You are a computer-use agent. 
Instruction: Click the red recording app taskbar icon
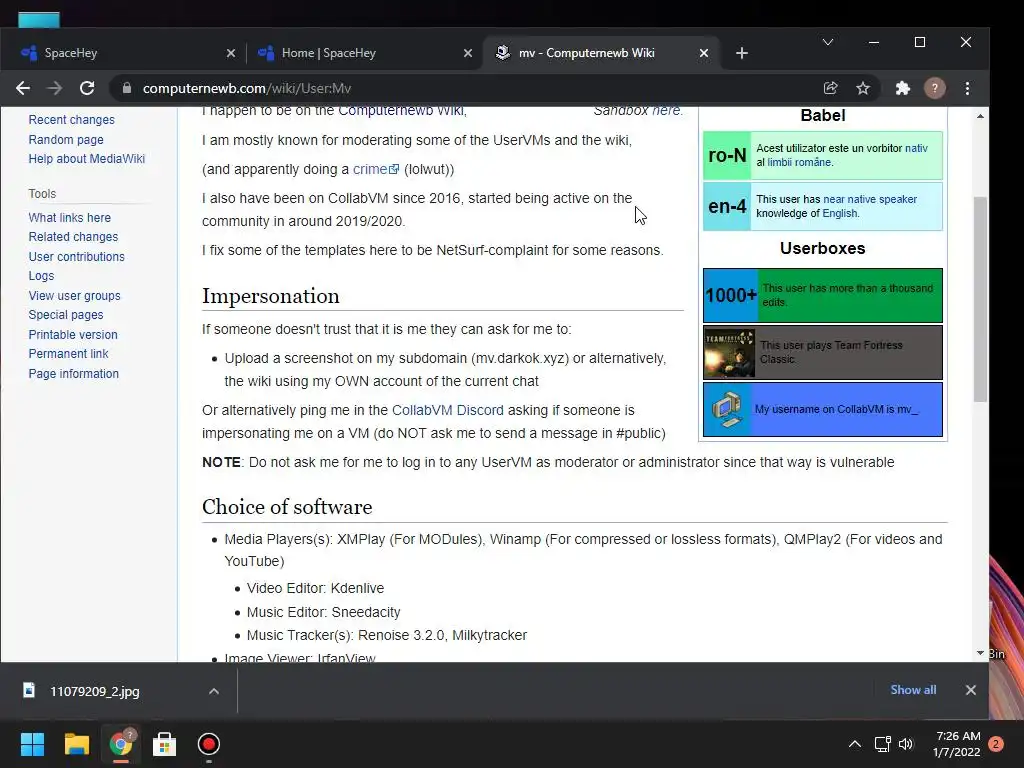pyautogui.click(x=208, y=744)
